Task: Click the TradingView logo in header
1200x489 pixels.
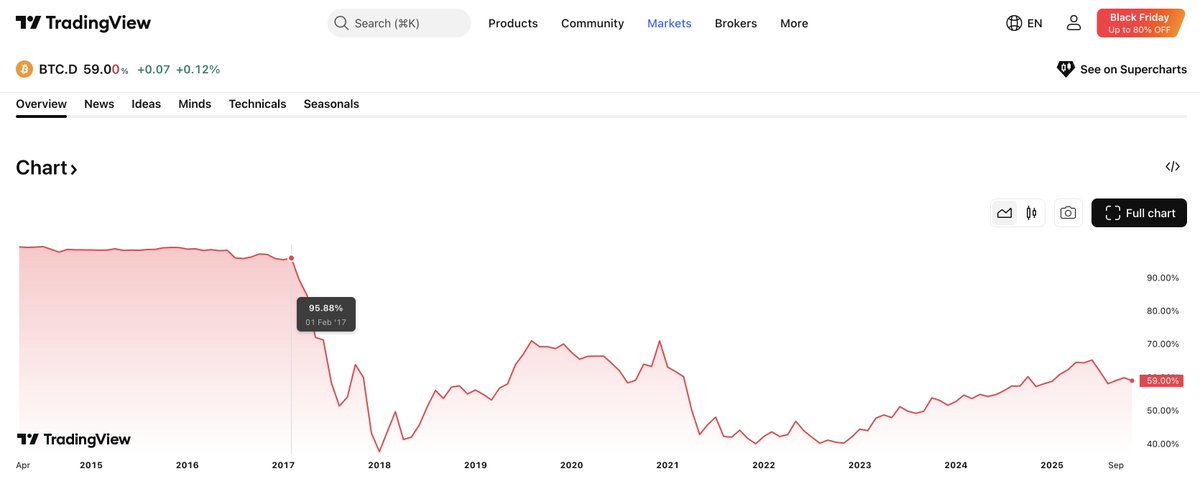Action: point(84,23)
